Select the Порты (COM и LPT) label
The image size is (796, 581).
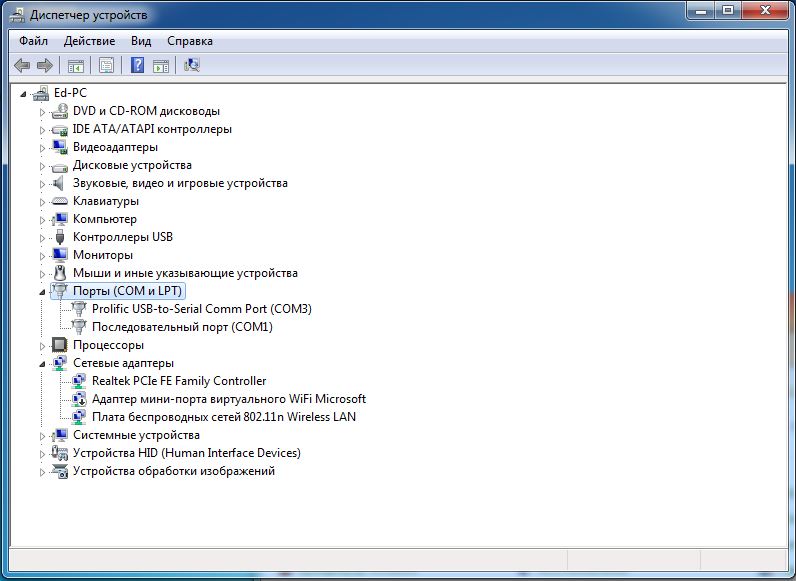pyautogui.click(x=127, y=291)
